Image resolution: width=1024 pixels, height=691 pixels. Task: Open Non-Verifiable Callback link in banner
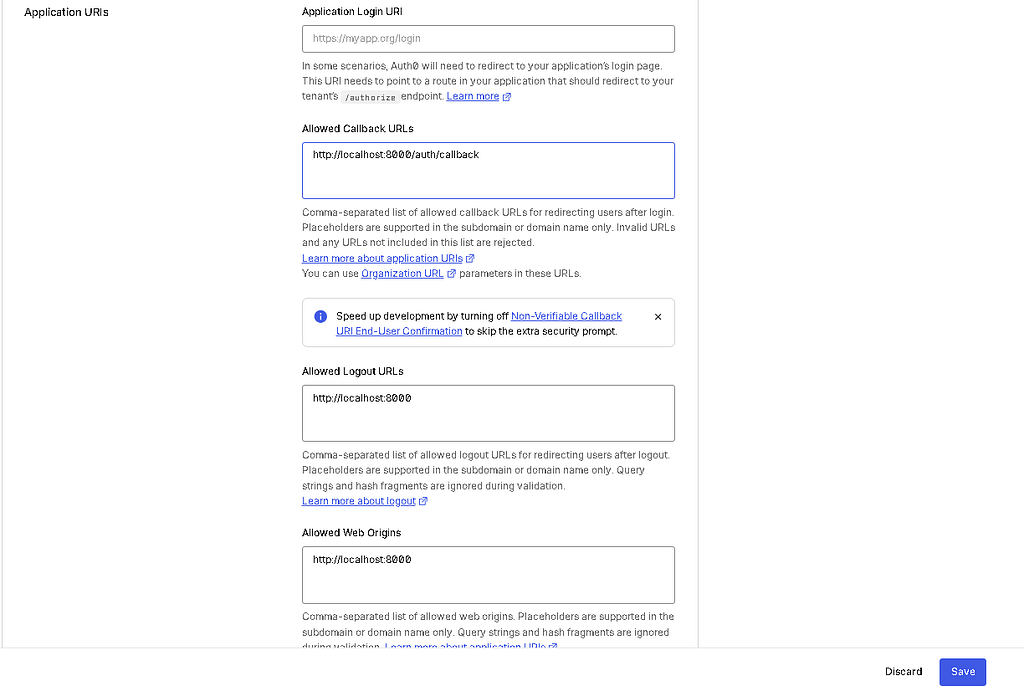(x=566, y=316)
